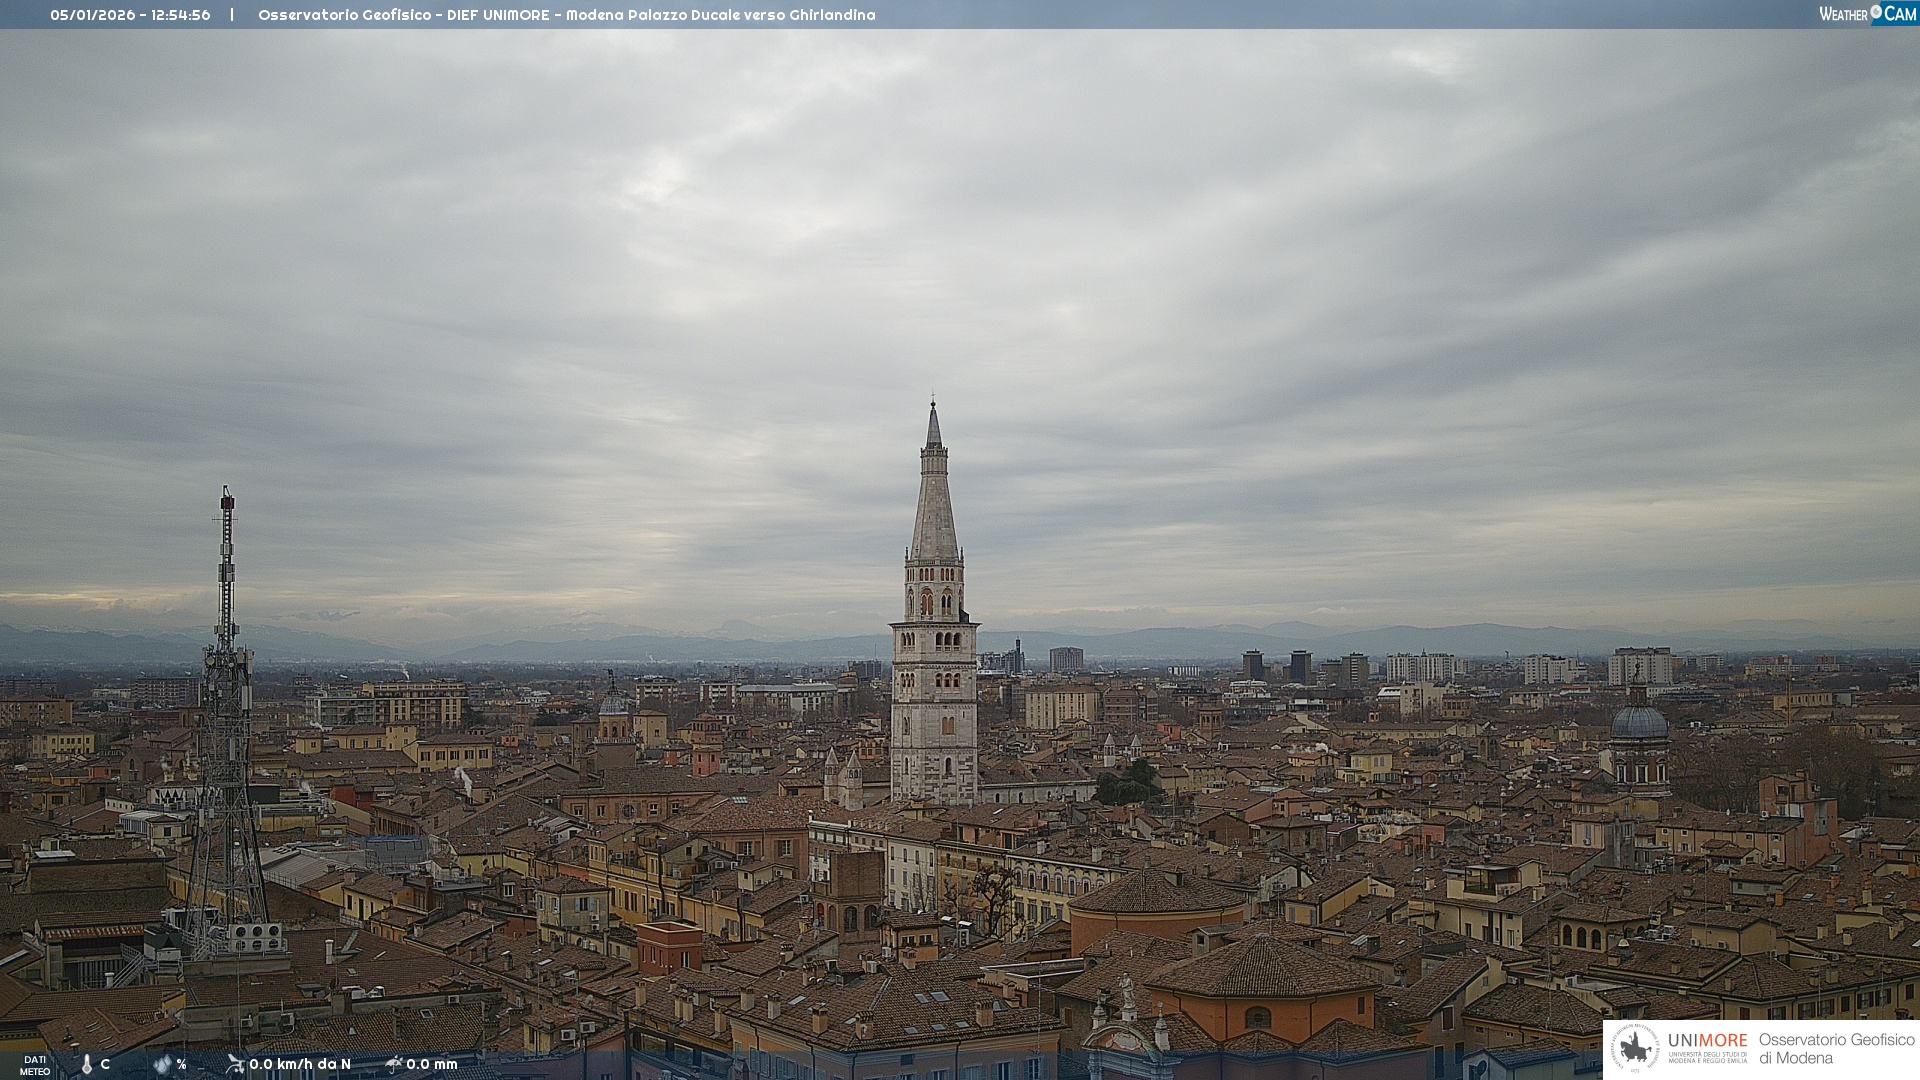Click the 0.0 km/h da N wind reading
This screenshot has height=1080, width=1920.
pos(300,1064)
